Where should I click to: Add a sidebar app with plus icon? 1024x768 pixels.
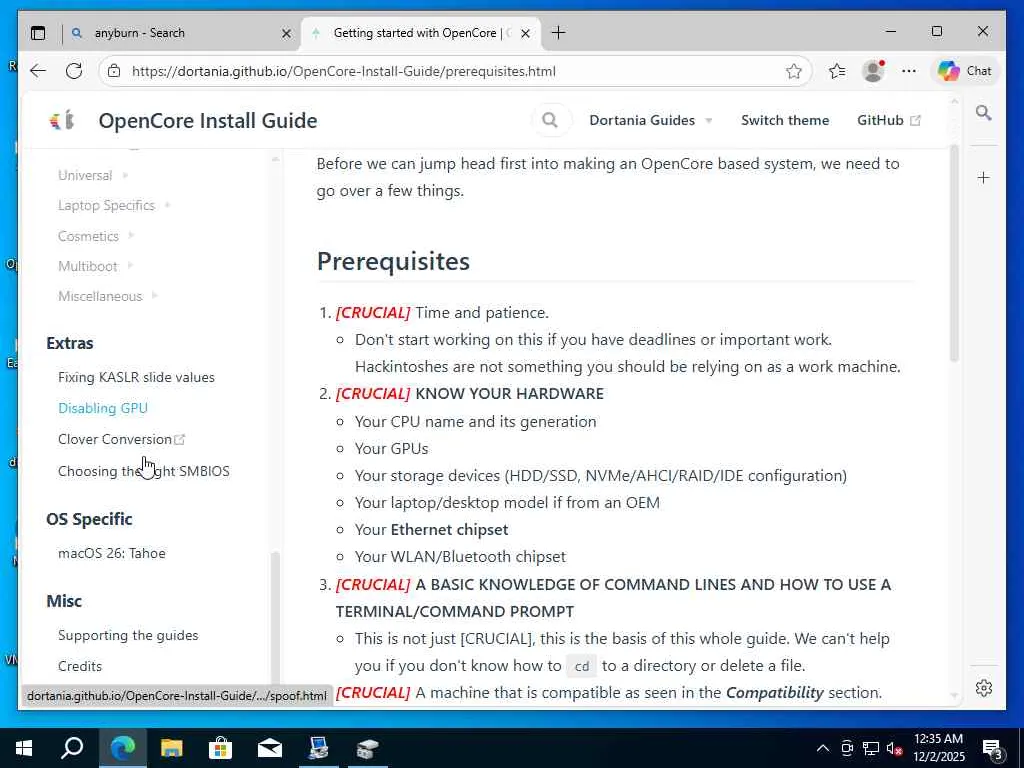[x=984, y=178]
